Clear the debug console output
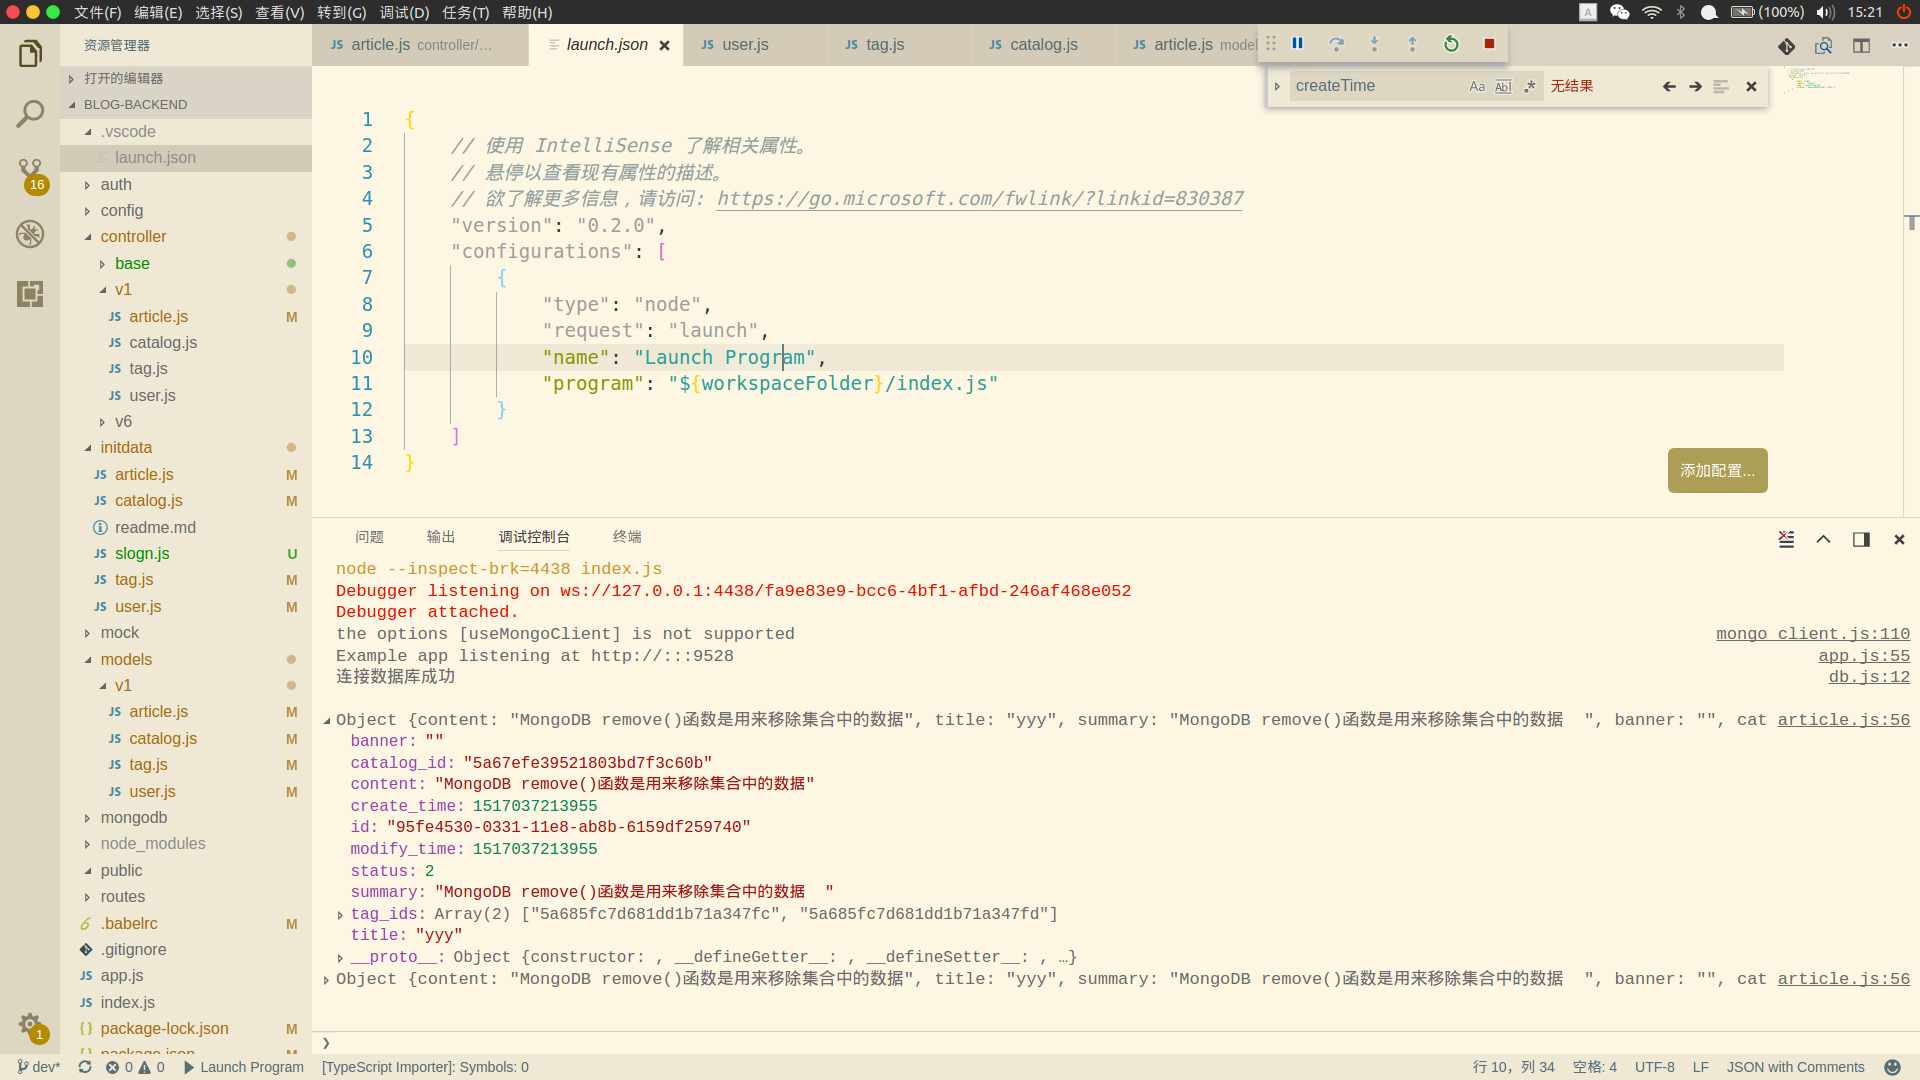This screenshot has height=1080, width=1920. pyautogui.click(x=1786, y=539)
